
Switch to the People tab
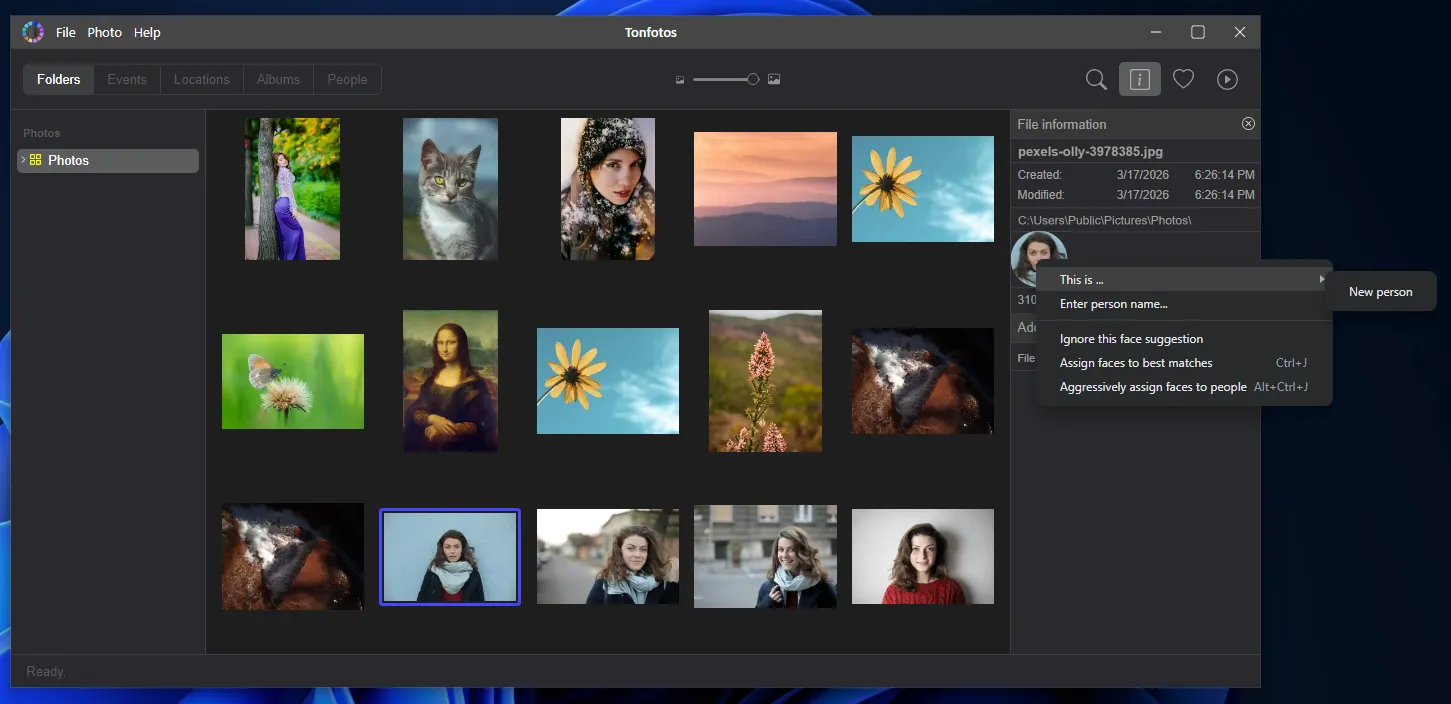click(x=347, y=80)
